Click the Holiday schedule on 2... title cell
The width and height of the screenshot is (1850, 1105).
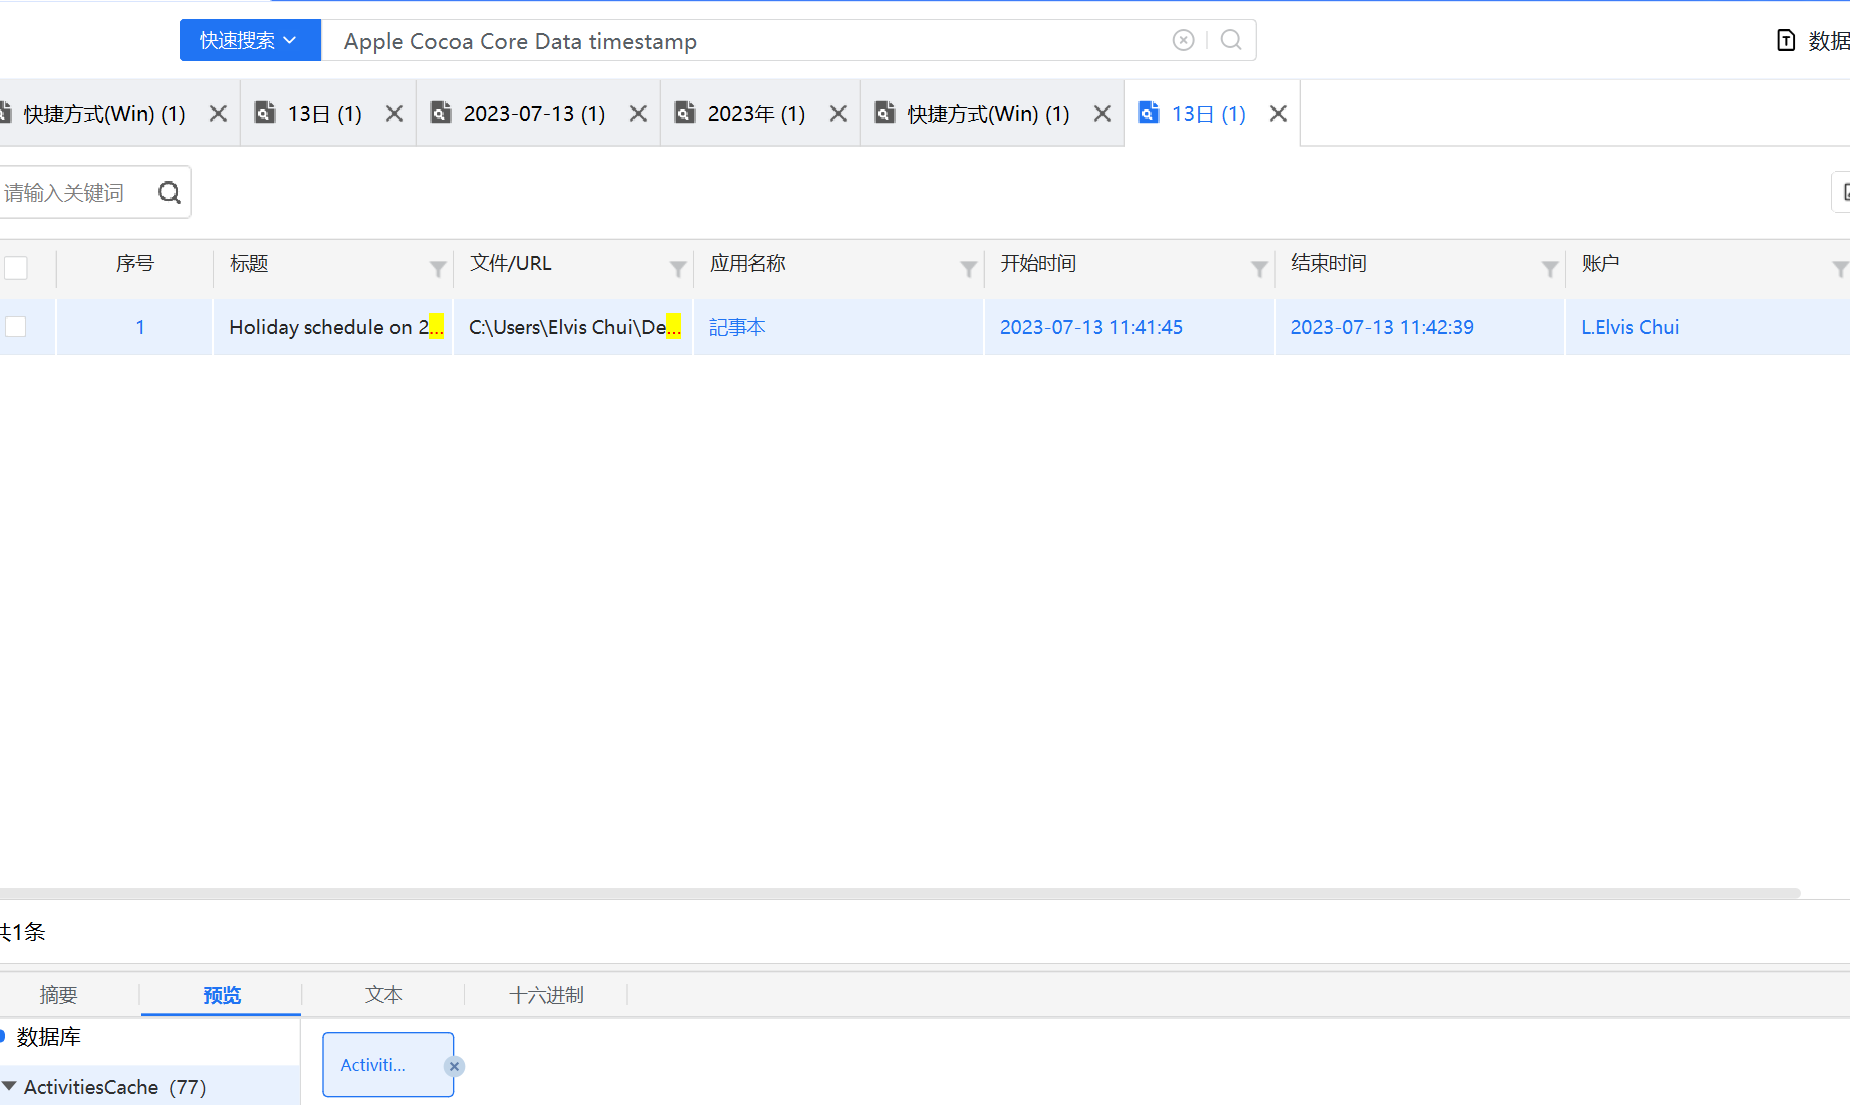(334, 327)
